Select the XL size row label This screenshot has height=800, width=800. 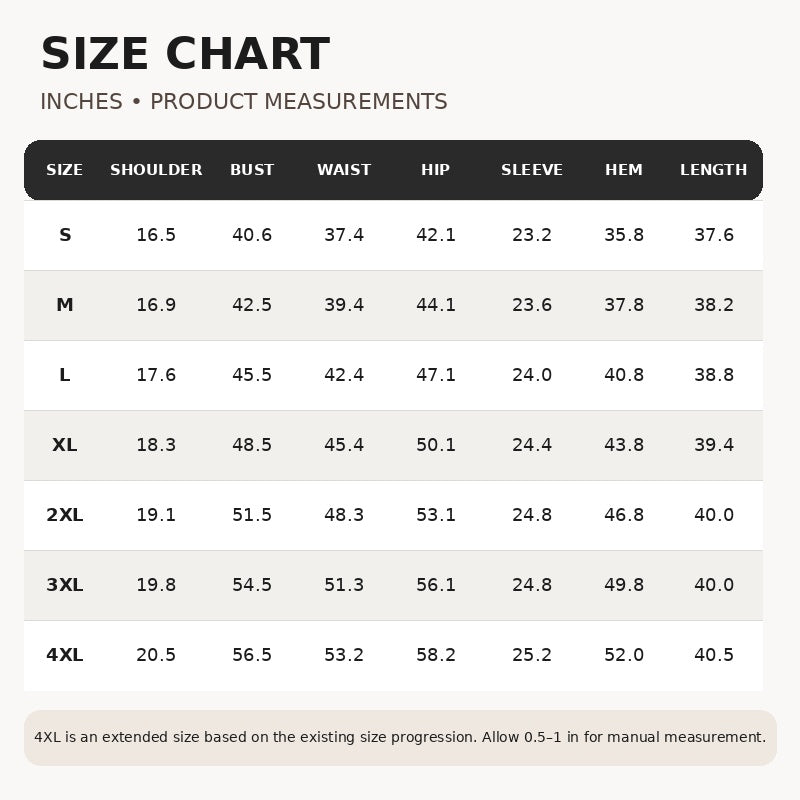click(x=65, y=445)
